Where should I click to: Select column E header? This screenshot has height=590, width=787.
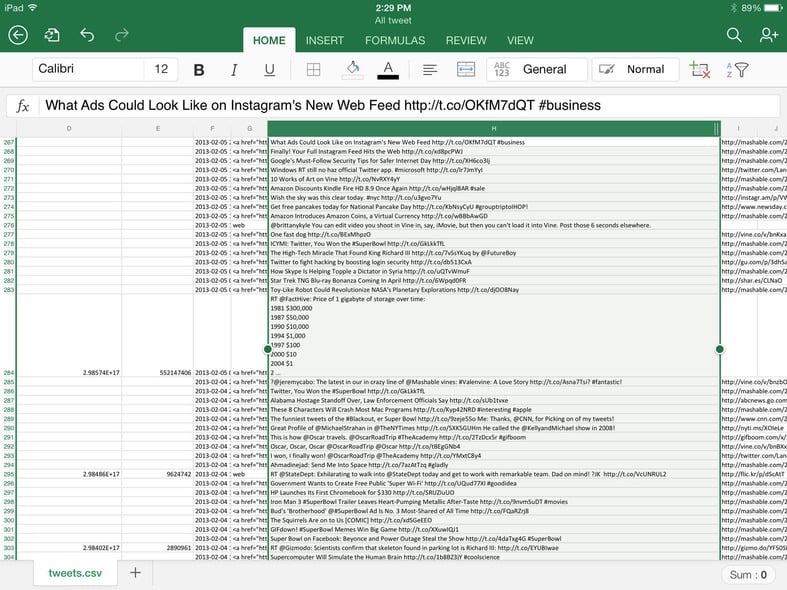coord(158,128)
